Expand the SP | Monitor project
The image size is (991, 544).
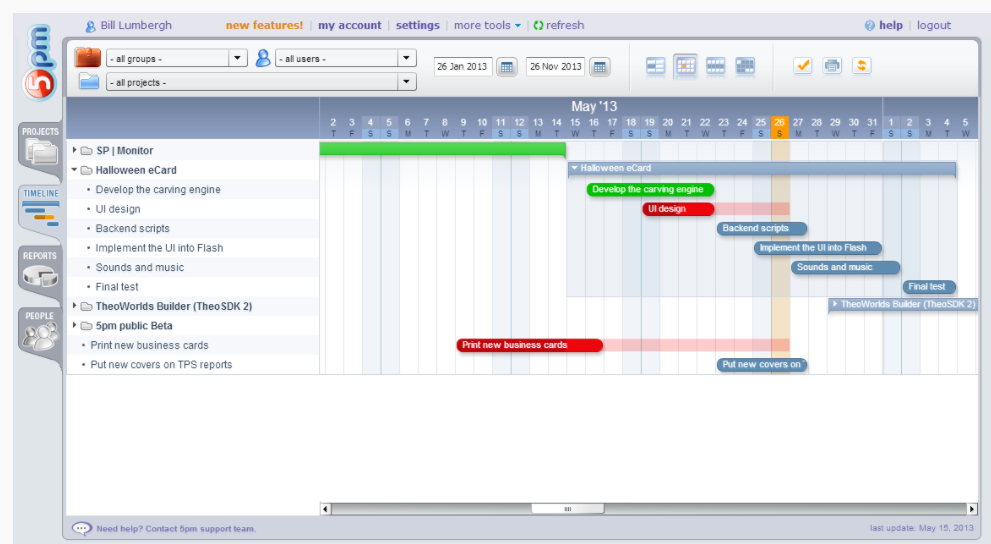(x=75, y=150)
